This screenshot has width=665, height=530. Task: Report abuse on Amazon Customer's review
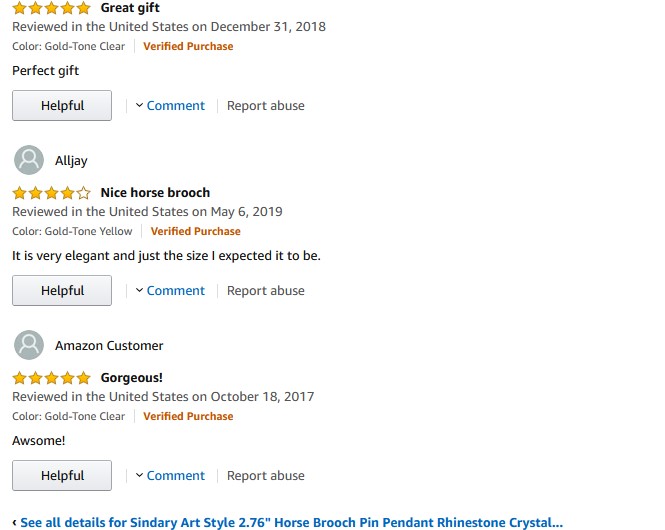(x=266, y=476)
